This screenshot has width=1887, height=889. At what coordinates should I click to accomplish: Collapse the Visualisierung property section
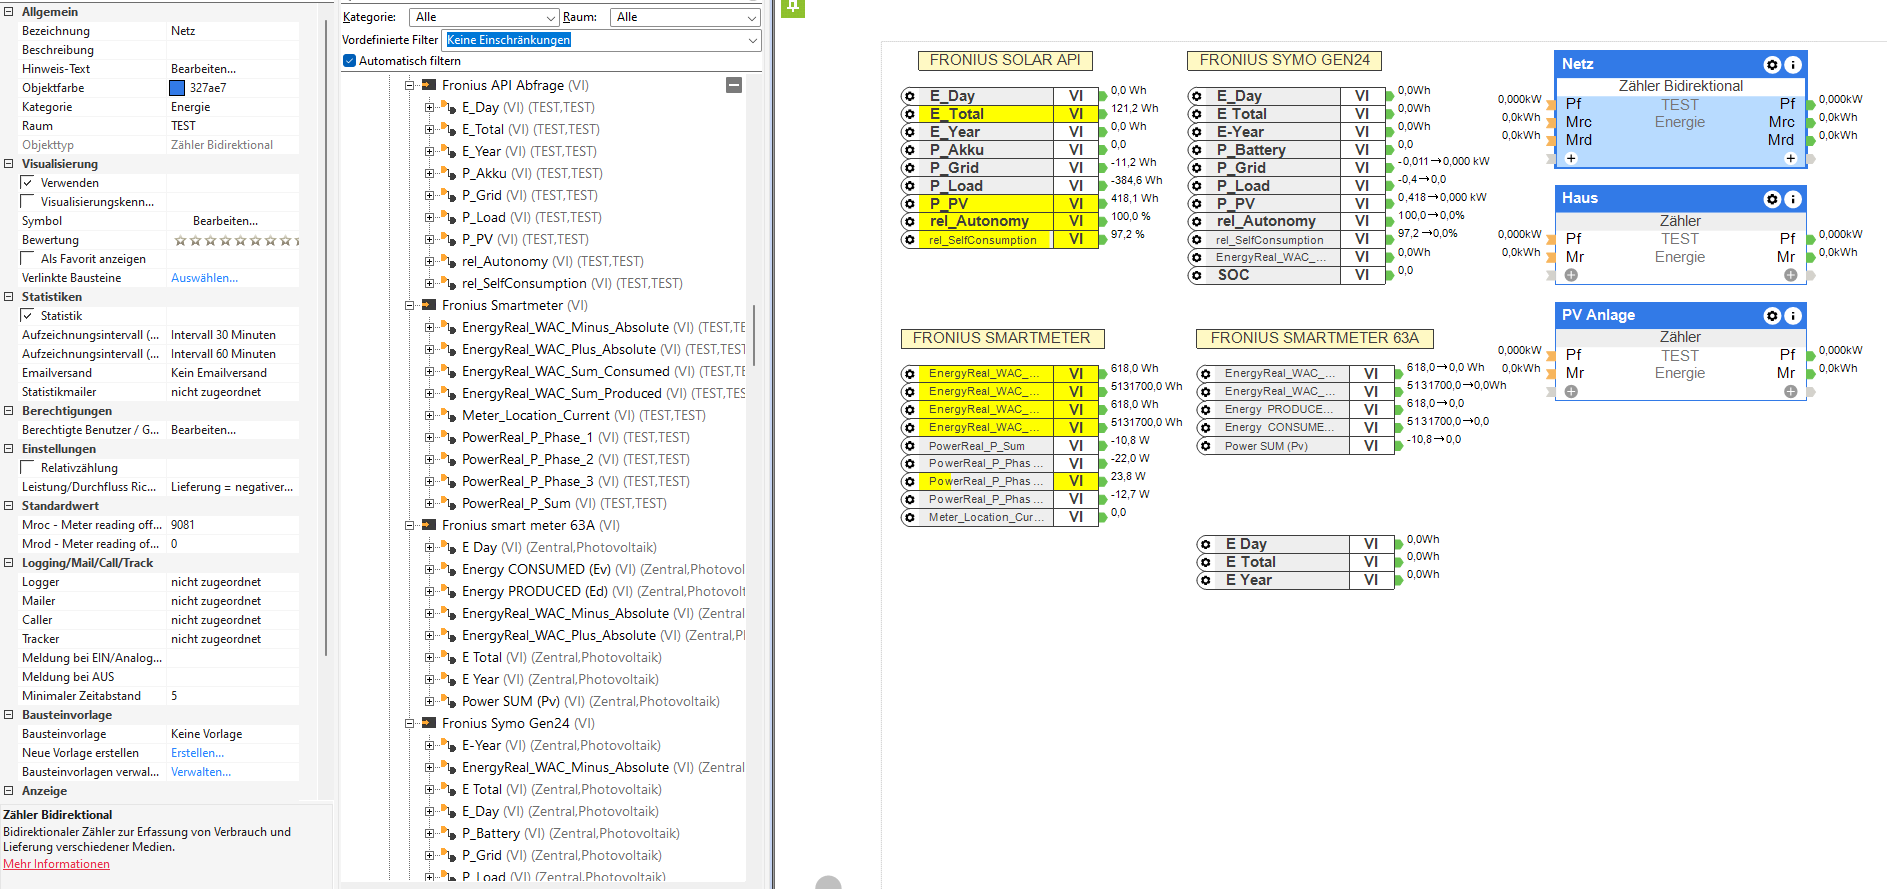tap(9, 164)
